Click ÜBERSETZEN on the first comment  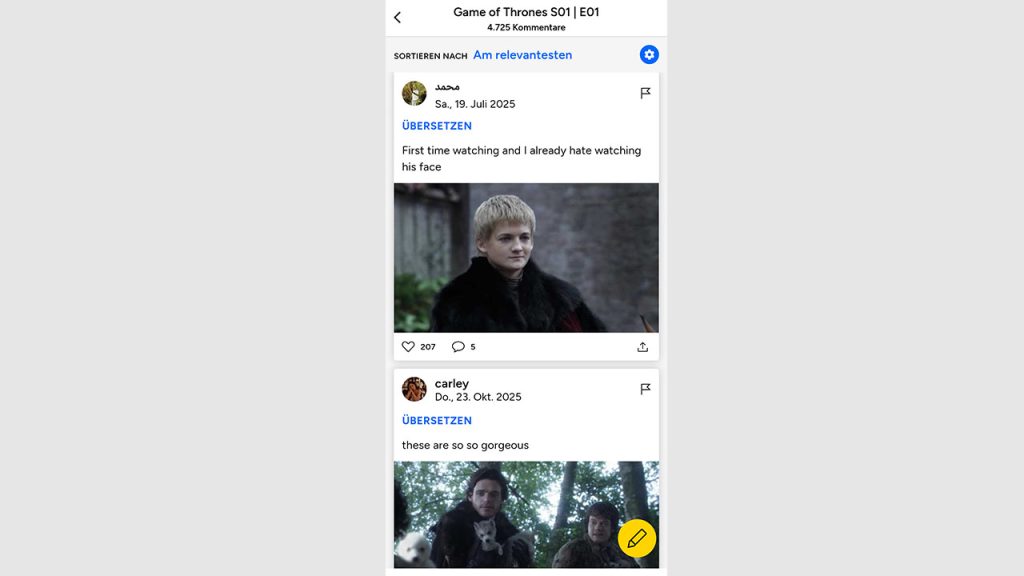pos(437,125)
